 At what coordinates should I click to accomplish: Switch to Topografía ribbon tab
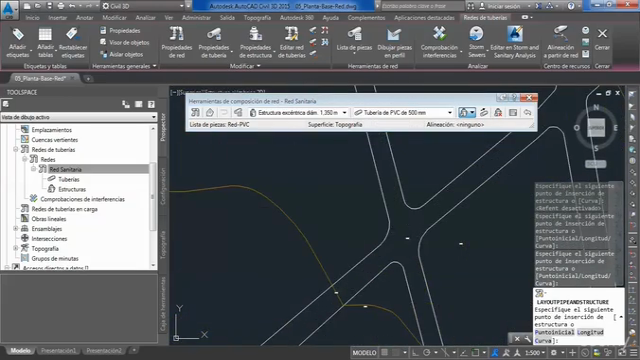point(257,18)
